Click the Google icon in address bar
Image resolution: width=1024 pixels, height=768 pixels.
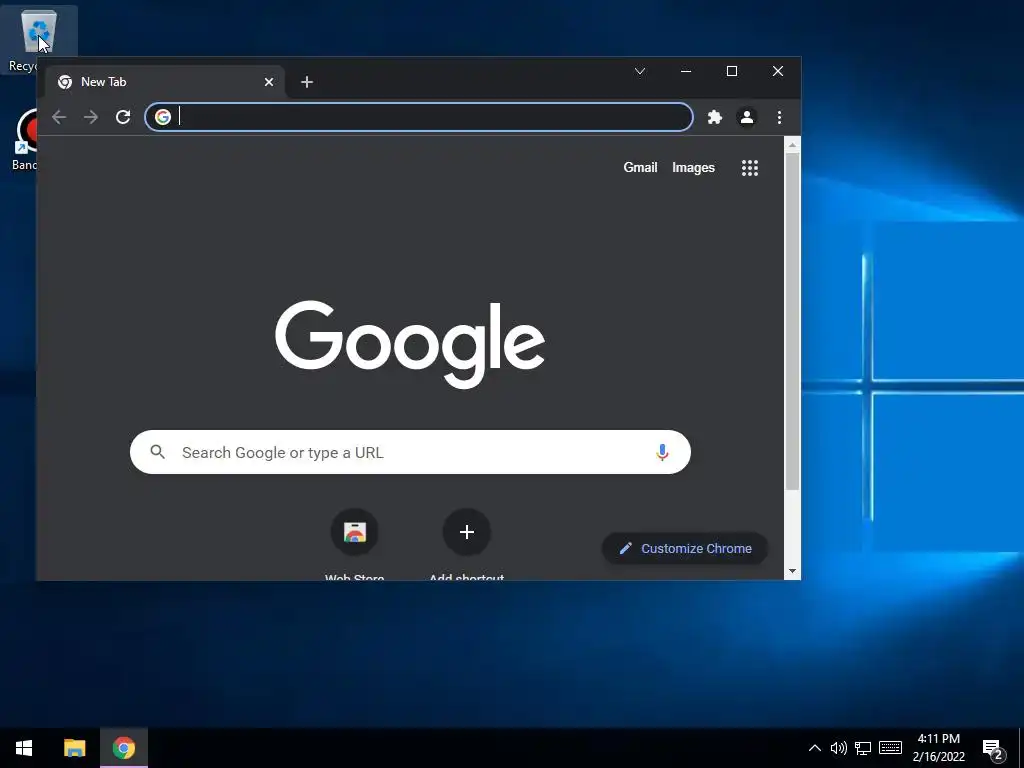click(x=163, y=117)
